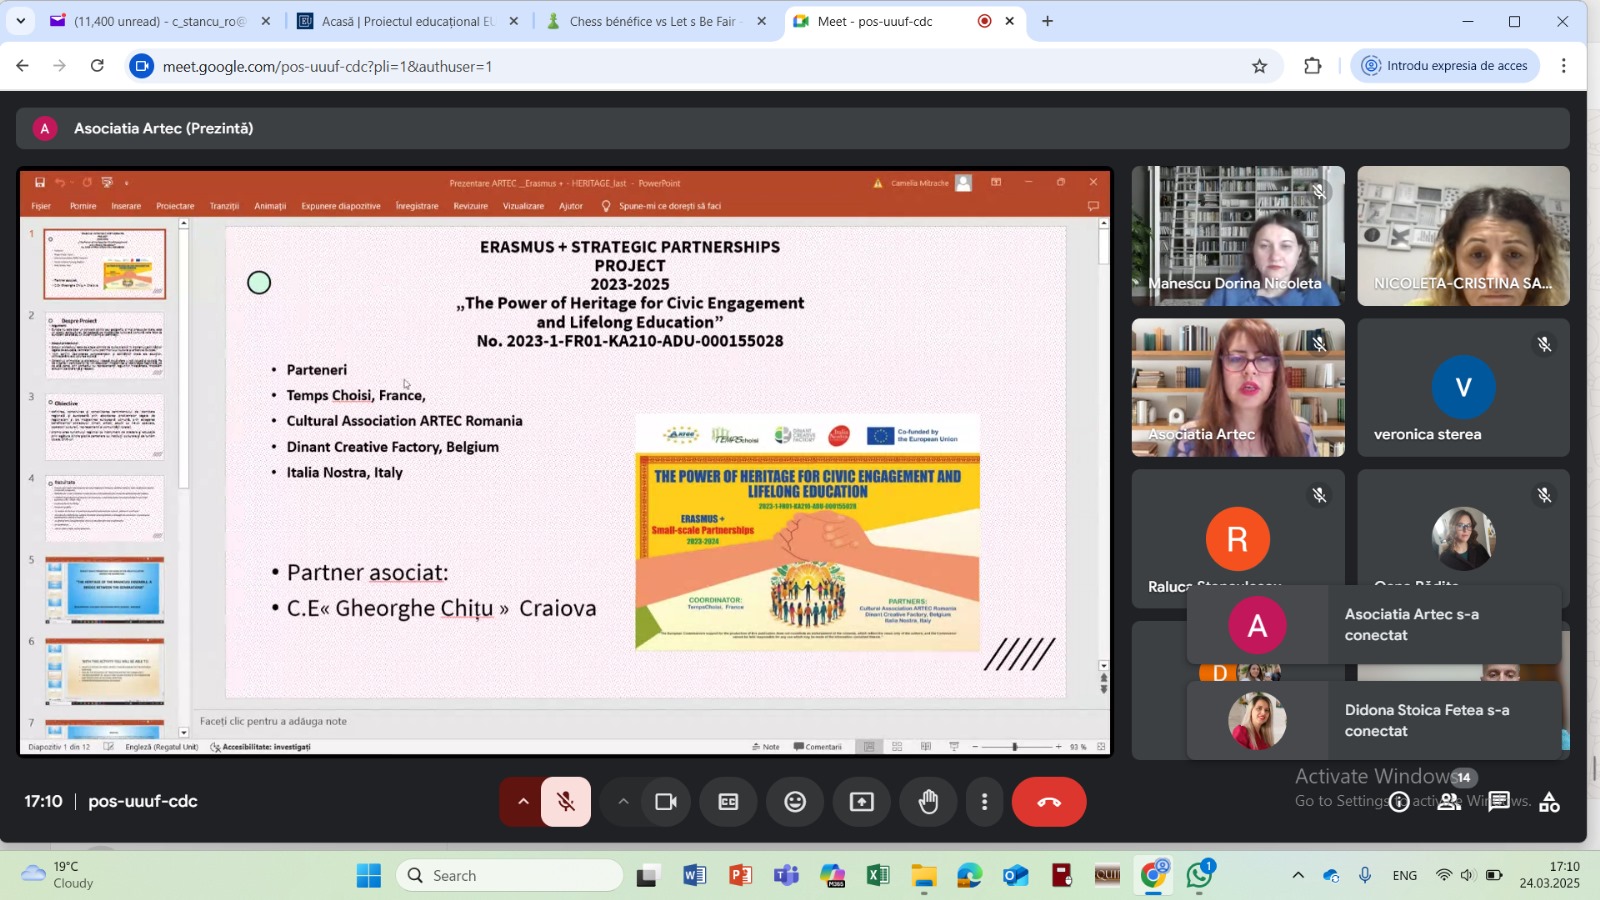Open meeting details info icon
The width and height of the screenshot is (1600, 900).
(1399, 802)
